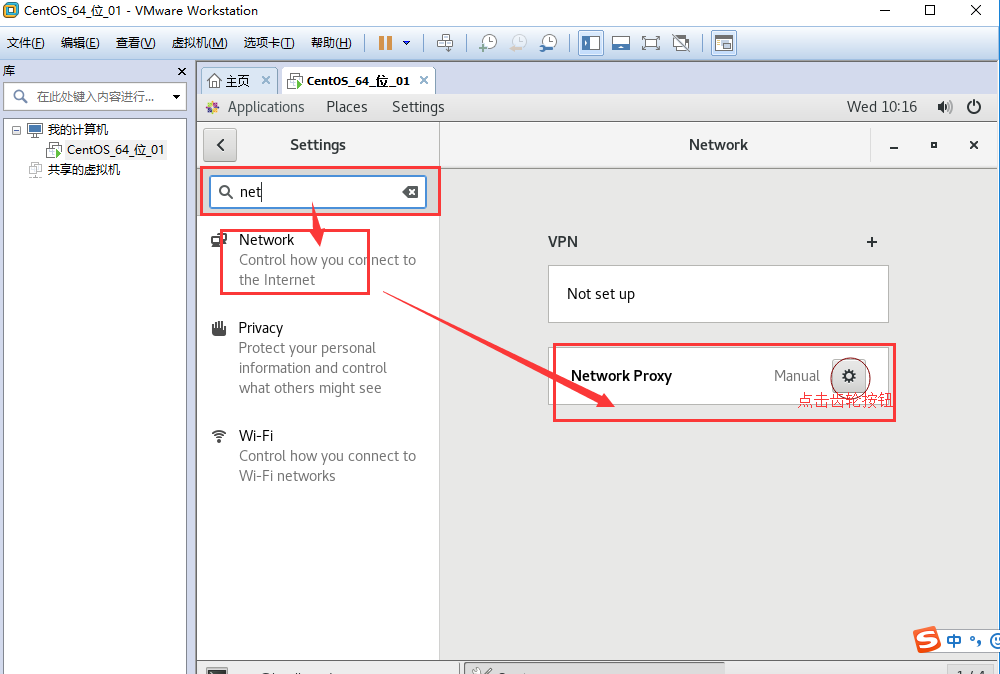The width and height of the screenshot is (1000, 674).
Task: Add a VPN with the plus button
Action: [x=872, y=242]
